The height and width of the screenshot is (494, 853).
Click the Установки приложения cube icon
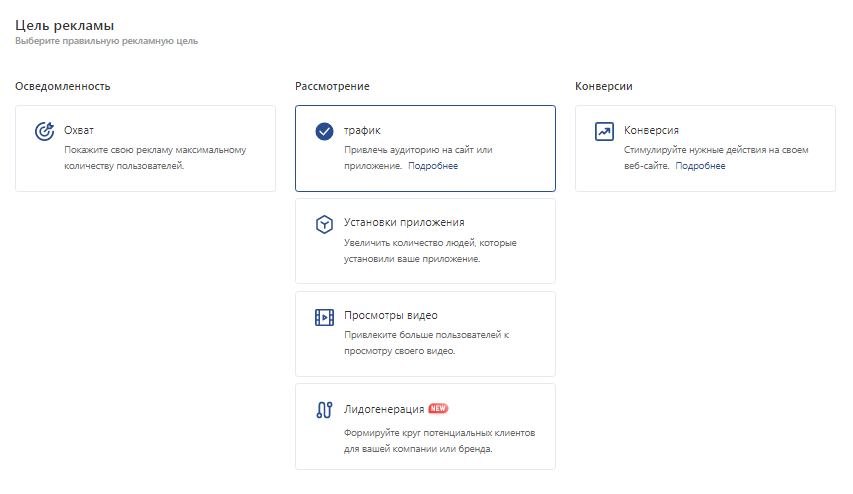click(x=324, y=224)
